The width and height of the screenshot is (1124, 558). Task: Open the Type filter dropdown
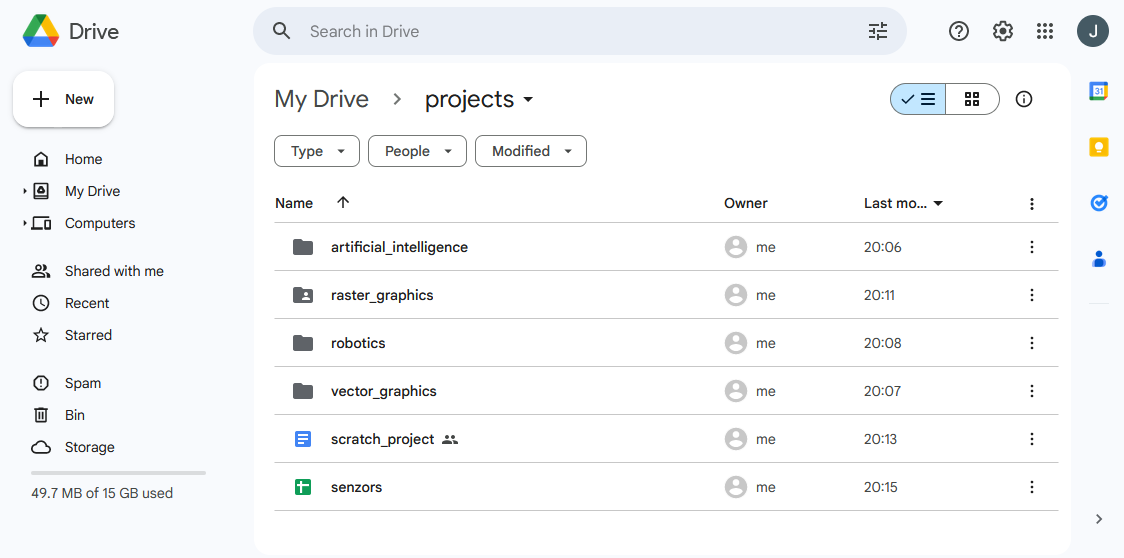tap(316, 151)
